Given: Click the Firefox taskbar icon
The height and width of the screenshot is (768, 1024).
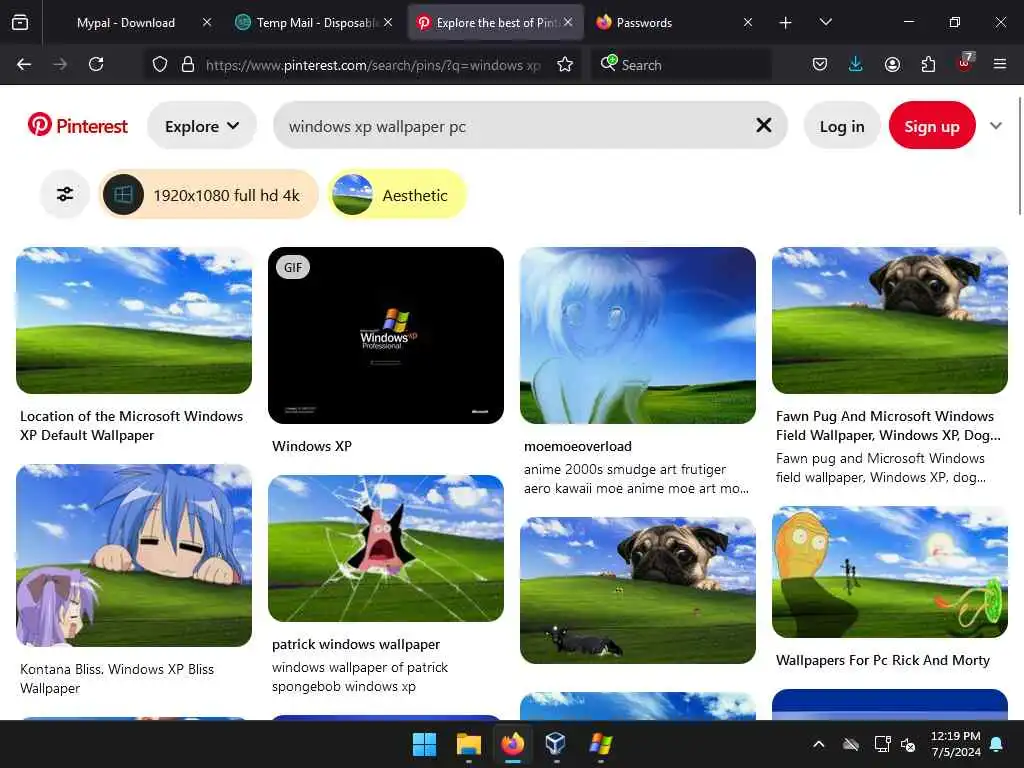Looking at the screenshot, I should click(513, 744).
